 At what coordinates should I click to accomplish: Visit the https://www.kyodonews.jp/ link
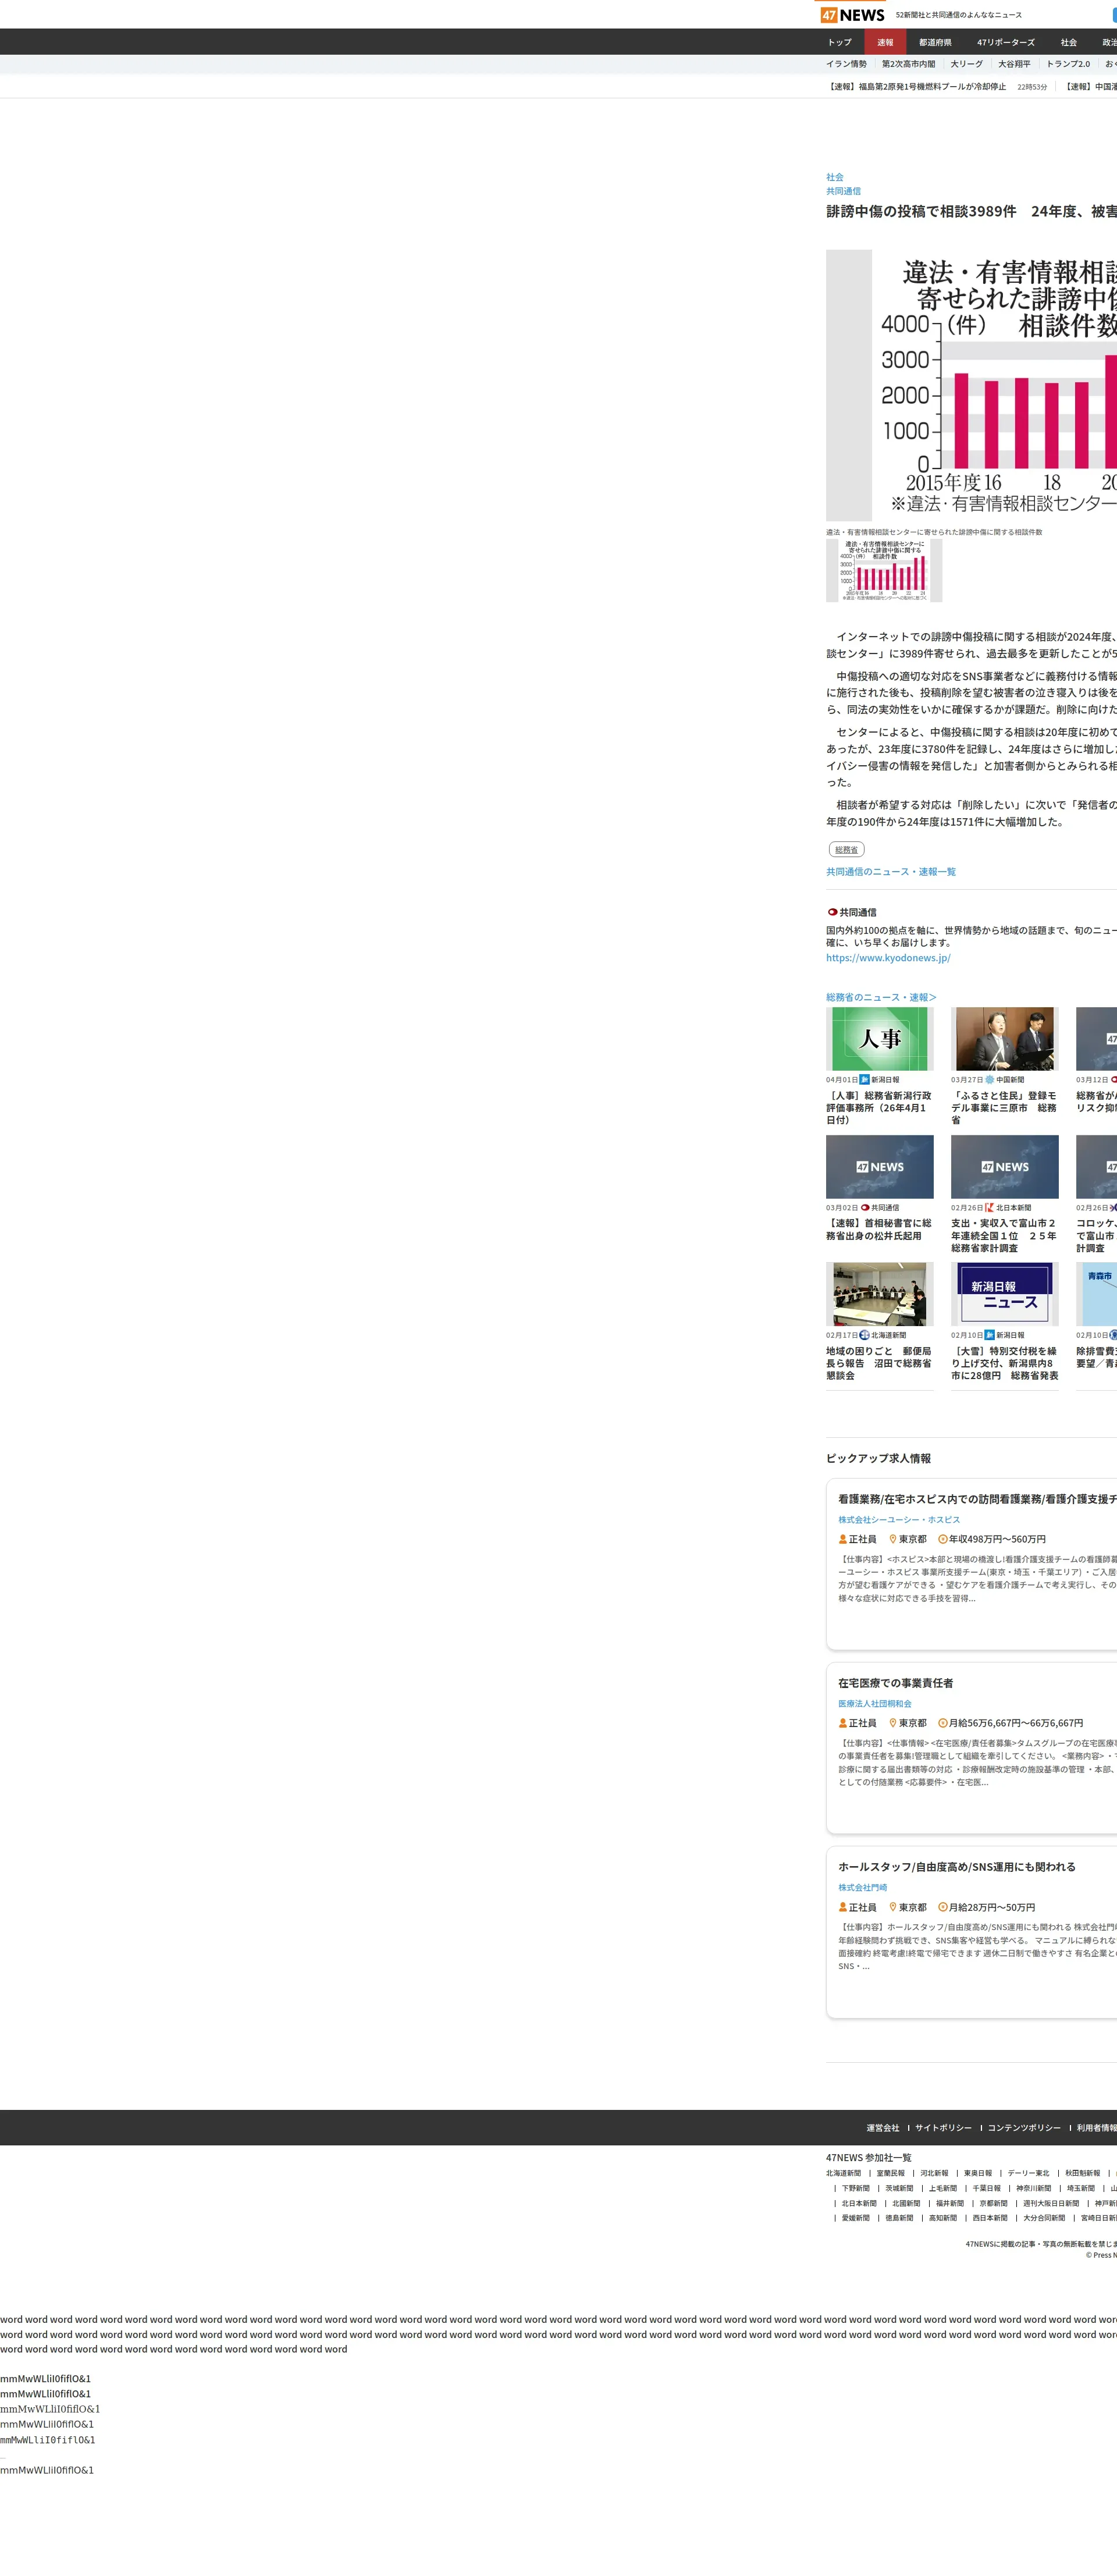pyautogui.click(x=888, y=958)
